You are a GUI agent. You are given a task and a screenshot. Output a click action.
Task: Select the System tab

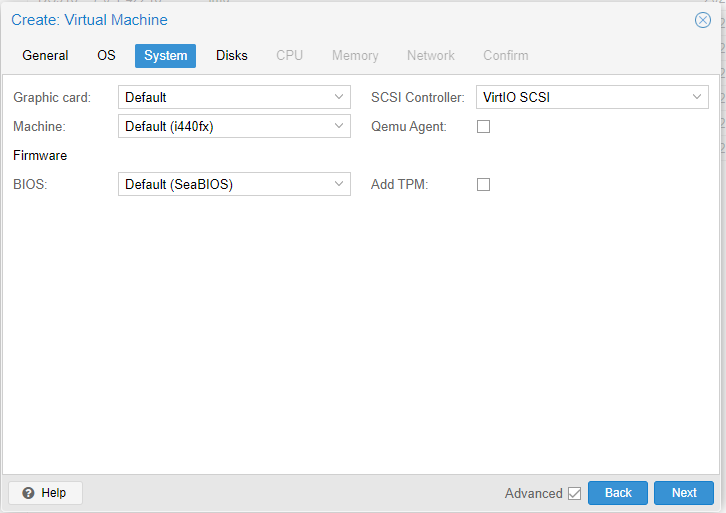[x=165, y=56]
